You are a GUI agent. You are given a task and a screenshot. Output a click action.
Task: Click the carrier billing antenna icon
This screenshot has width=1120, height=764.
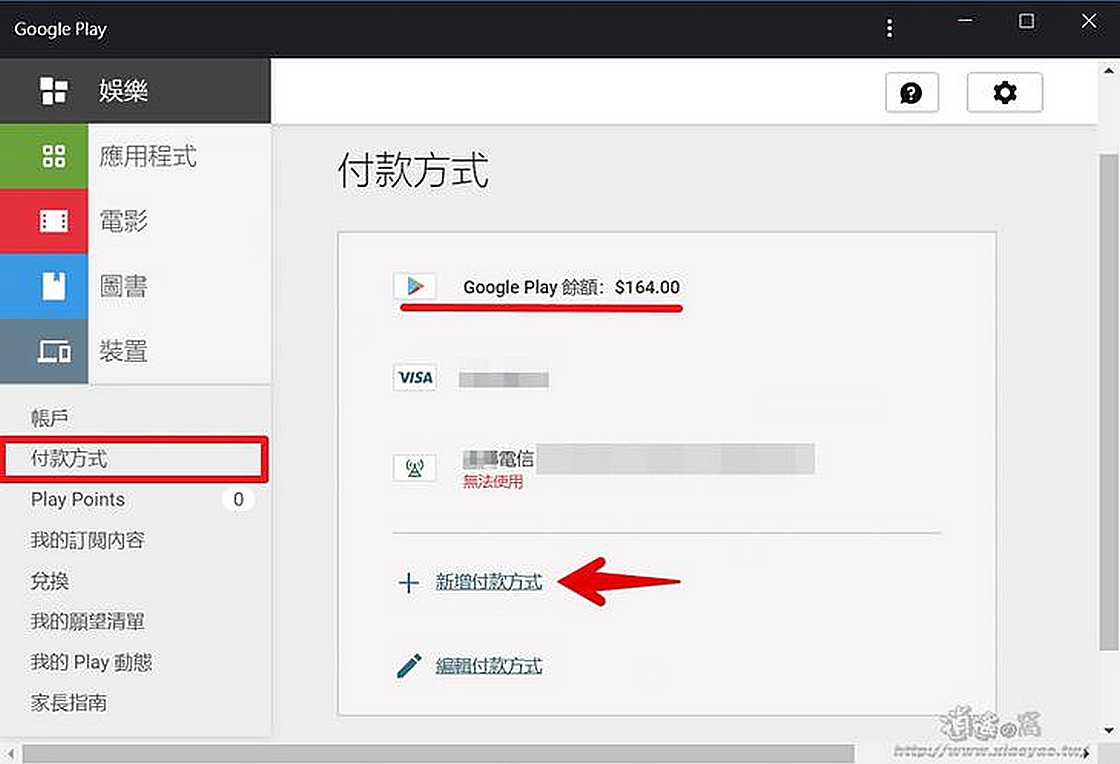point(415,468)
